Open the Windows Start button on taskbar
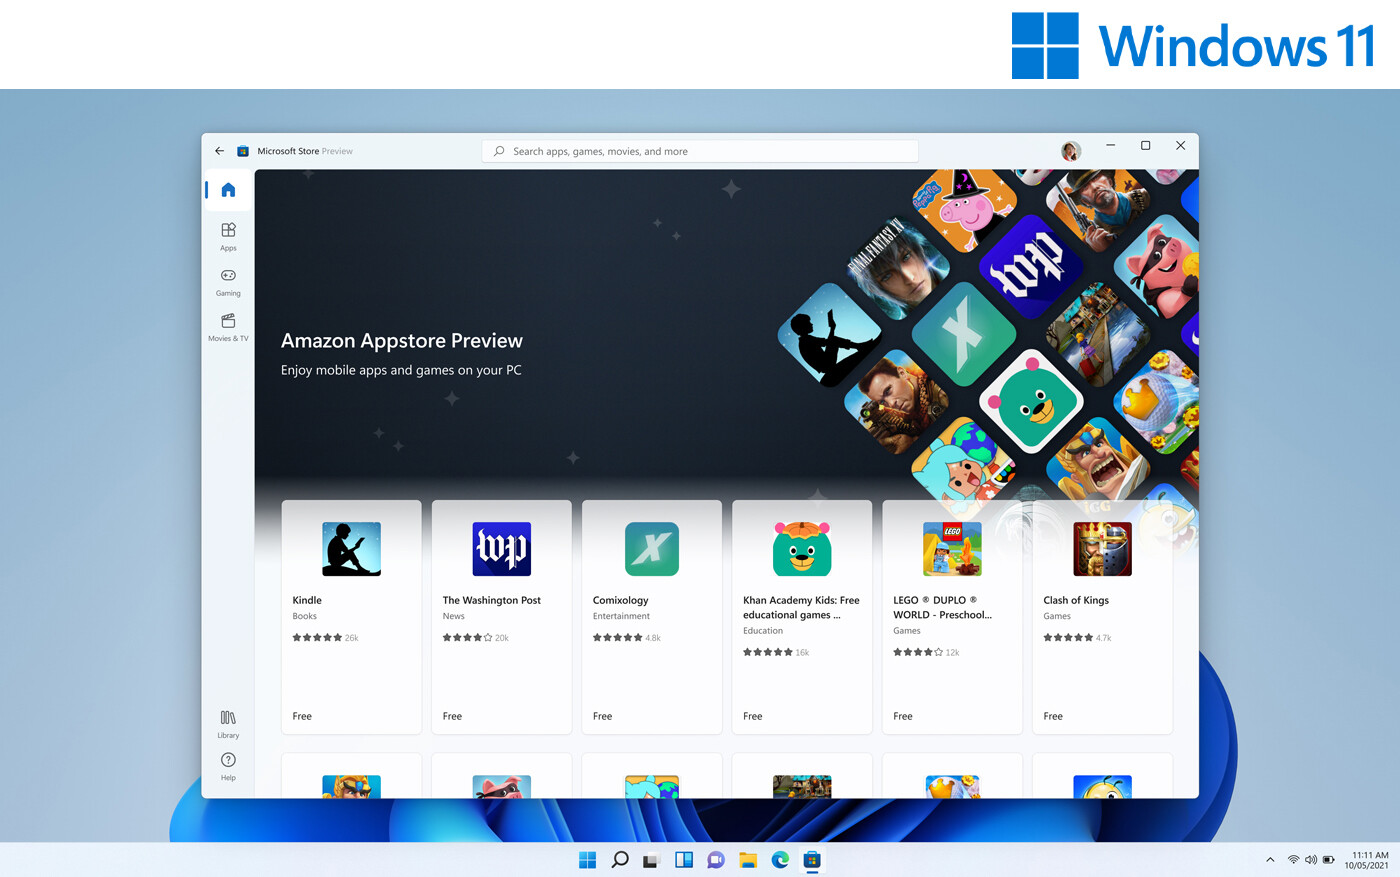This screenshot has width=1400, height=877. point(588,860)
